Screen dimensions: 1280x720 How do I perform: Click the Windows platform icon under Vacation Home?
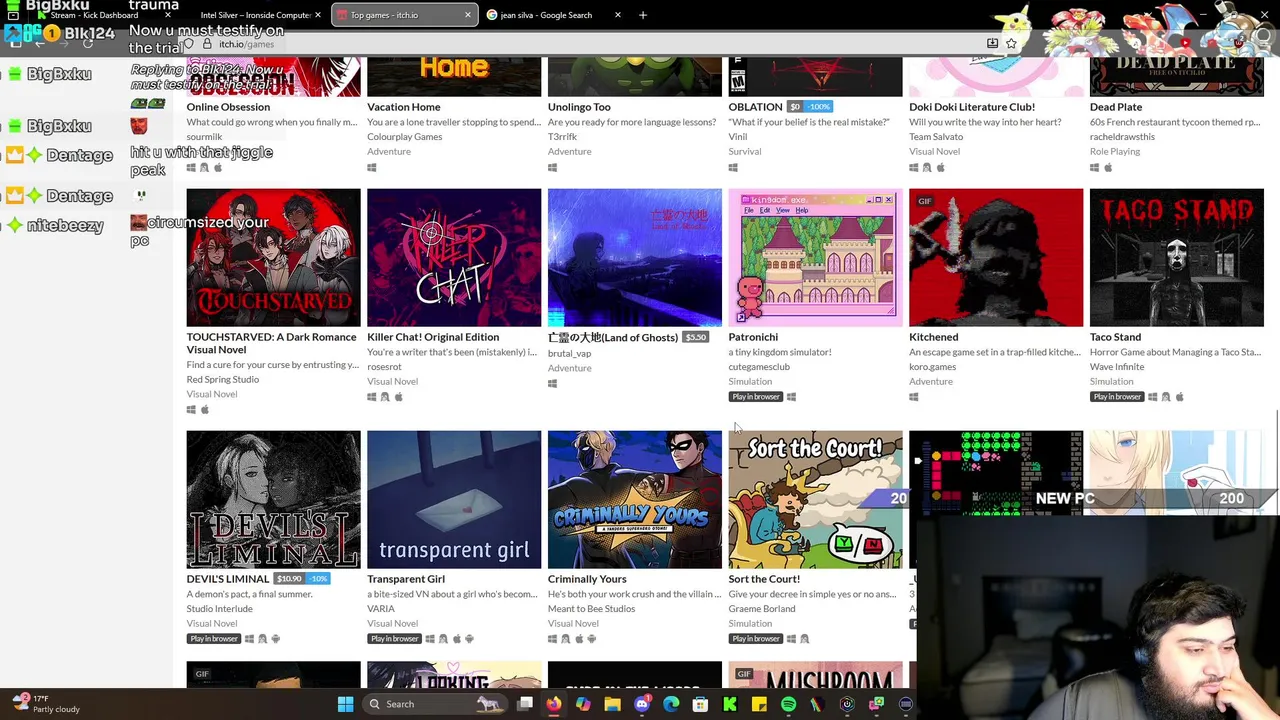click(x=371, y=167)
